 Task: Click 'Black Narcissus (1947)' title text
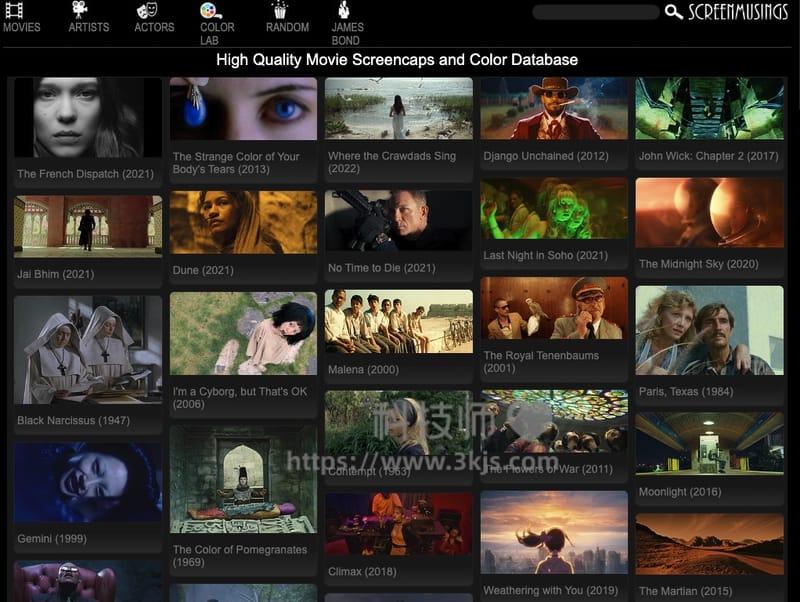pyautogui.click(x=73, y=421)
